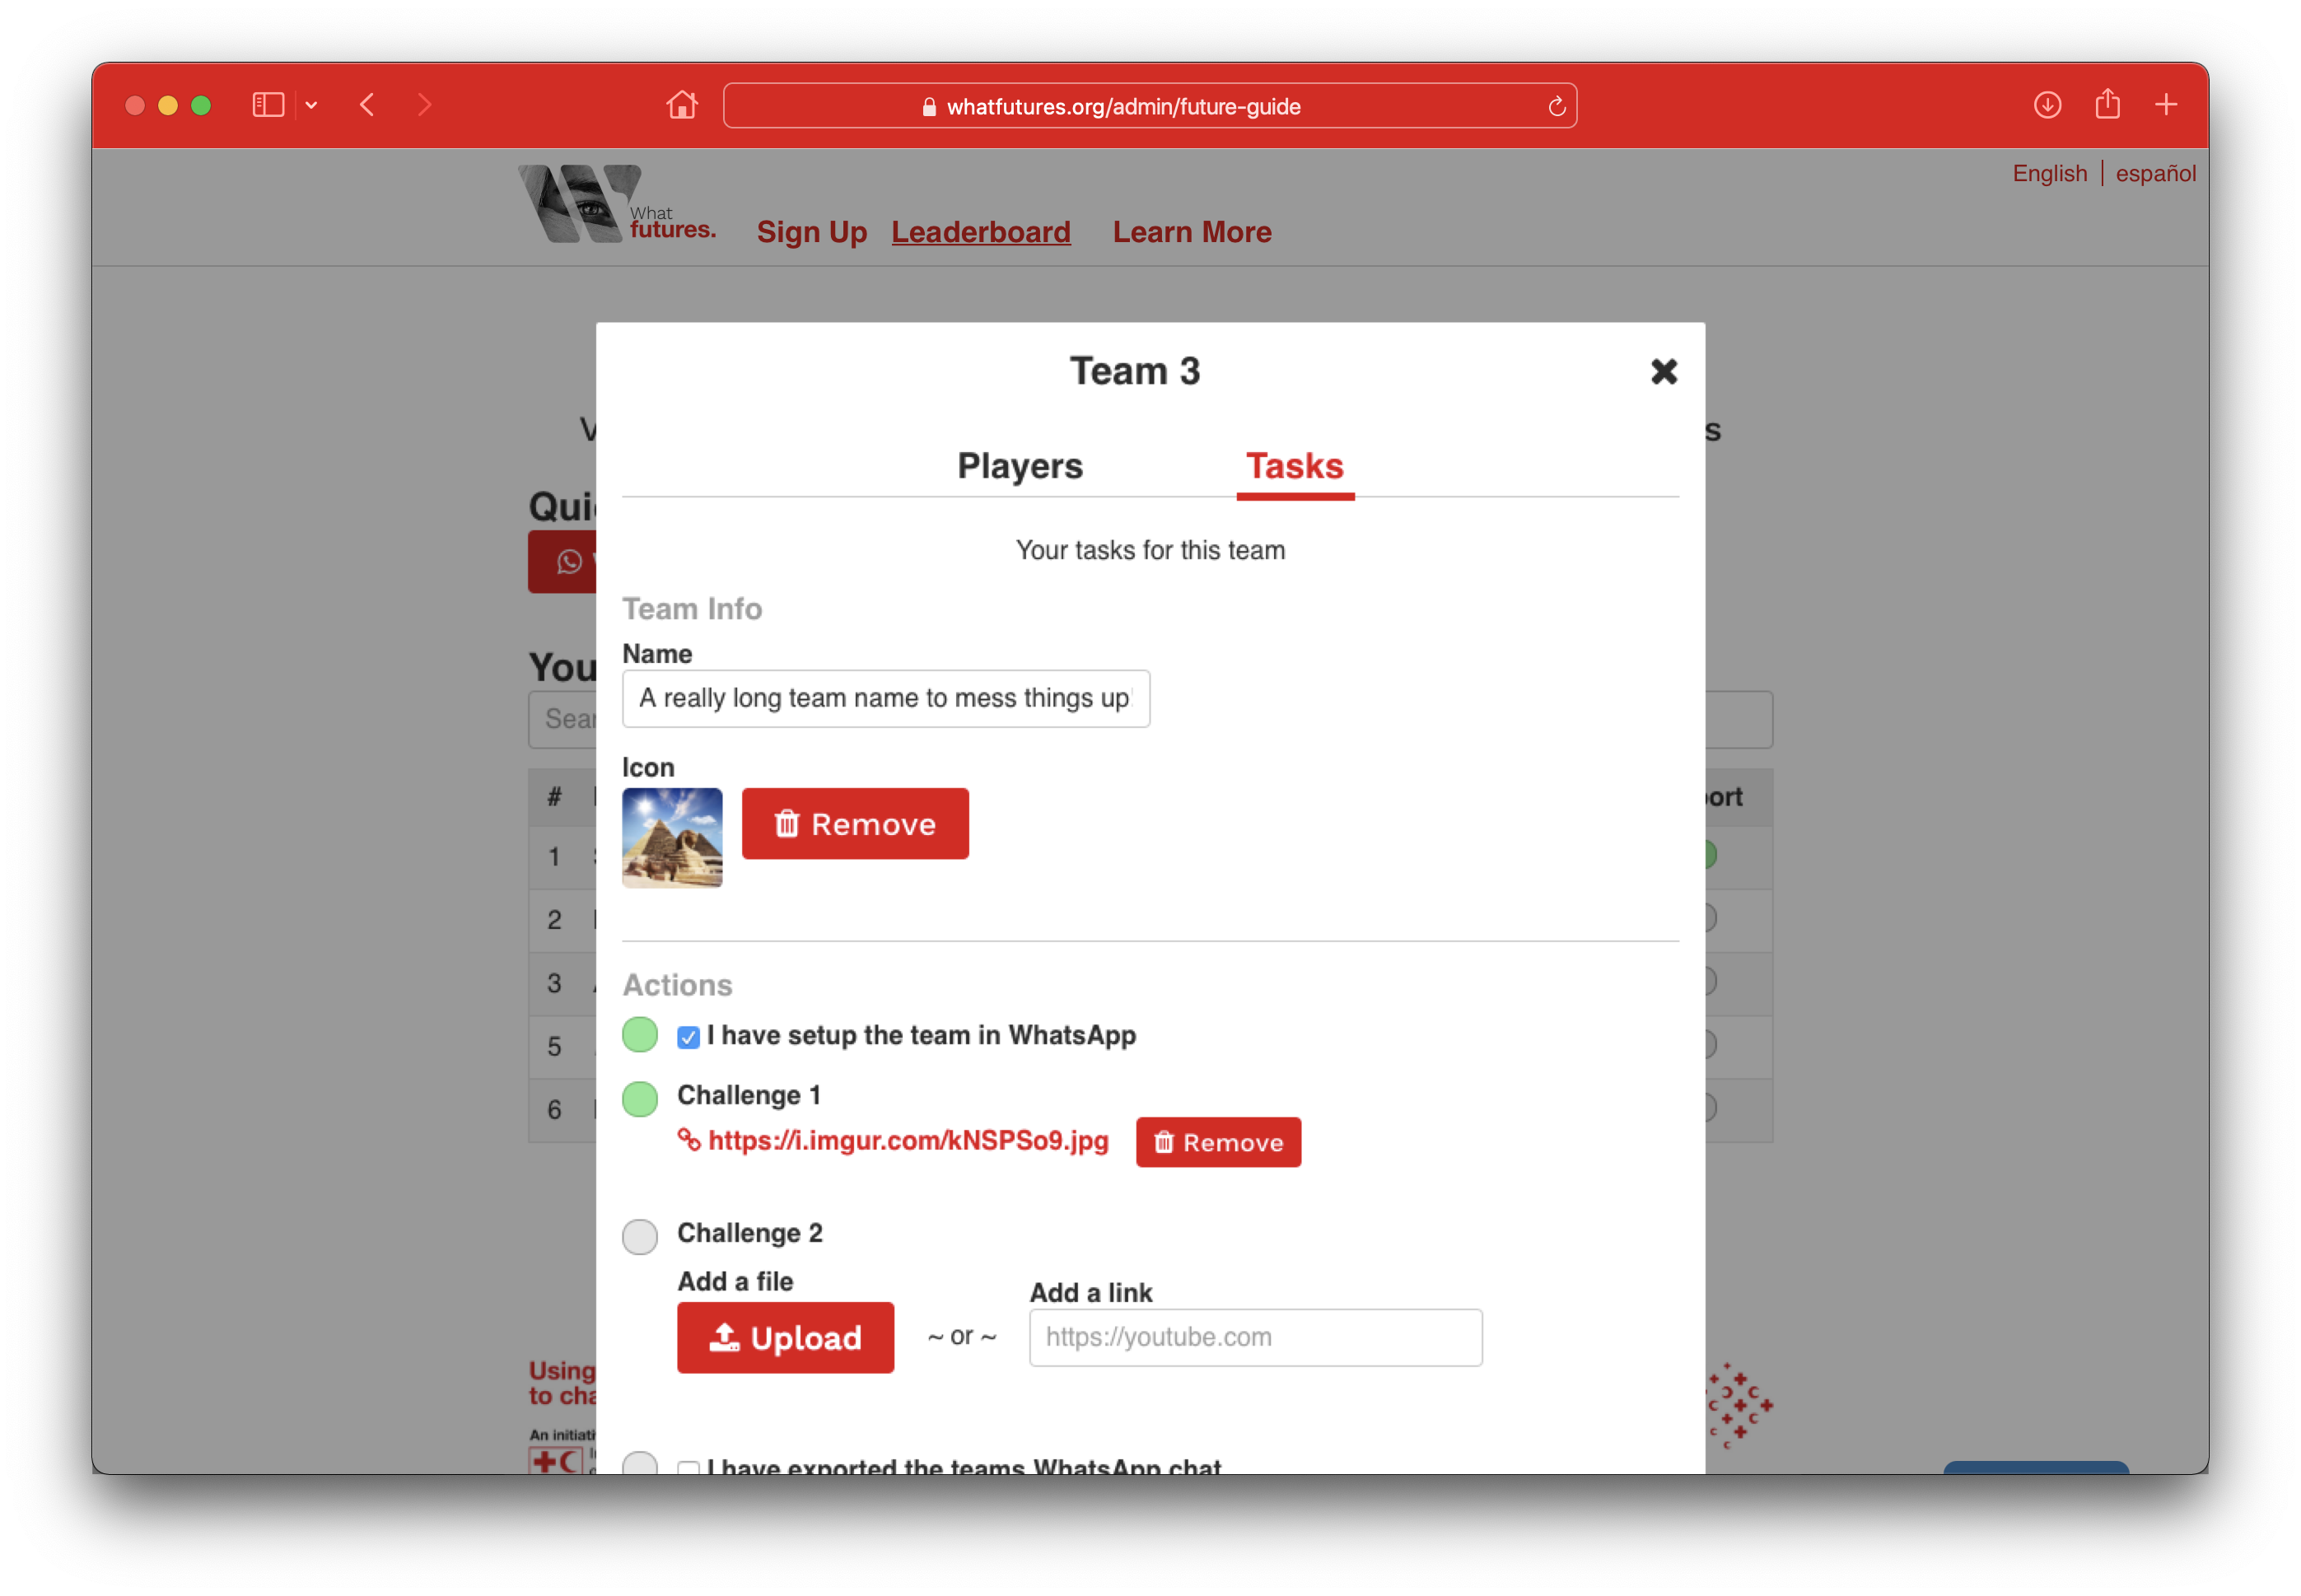Click the browser Home icon
This screenshot has height=1596, width=2301.
point(682,105)
